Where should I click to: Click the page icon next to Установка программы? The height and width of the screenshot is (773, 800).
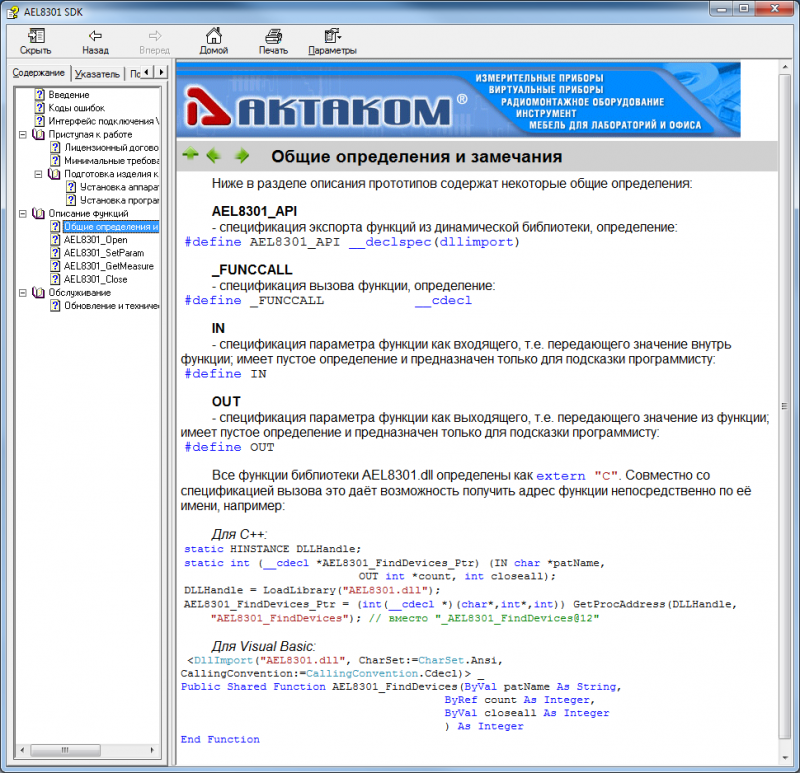click(71, 200)
